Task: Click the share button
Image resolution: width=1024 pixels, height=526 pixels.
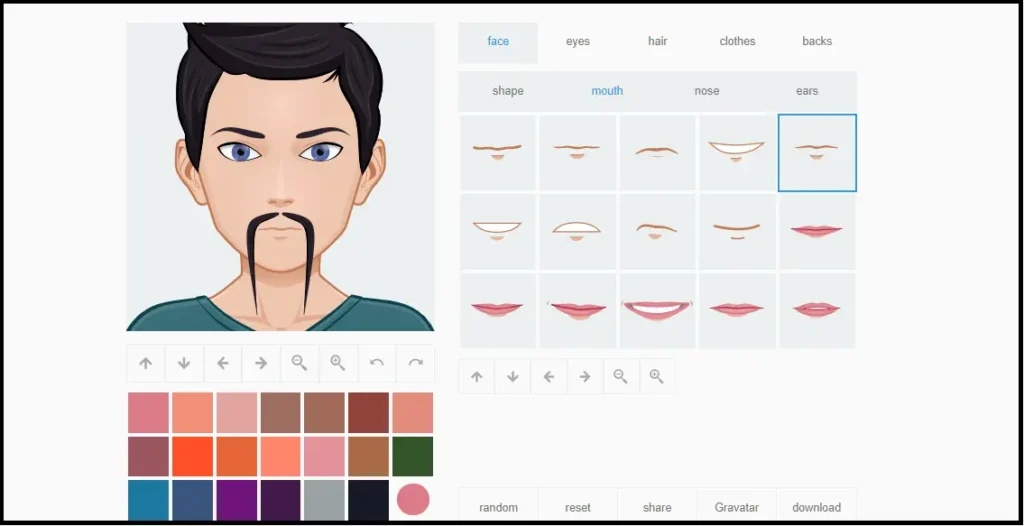Action: pos(657,507)
